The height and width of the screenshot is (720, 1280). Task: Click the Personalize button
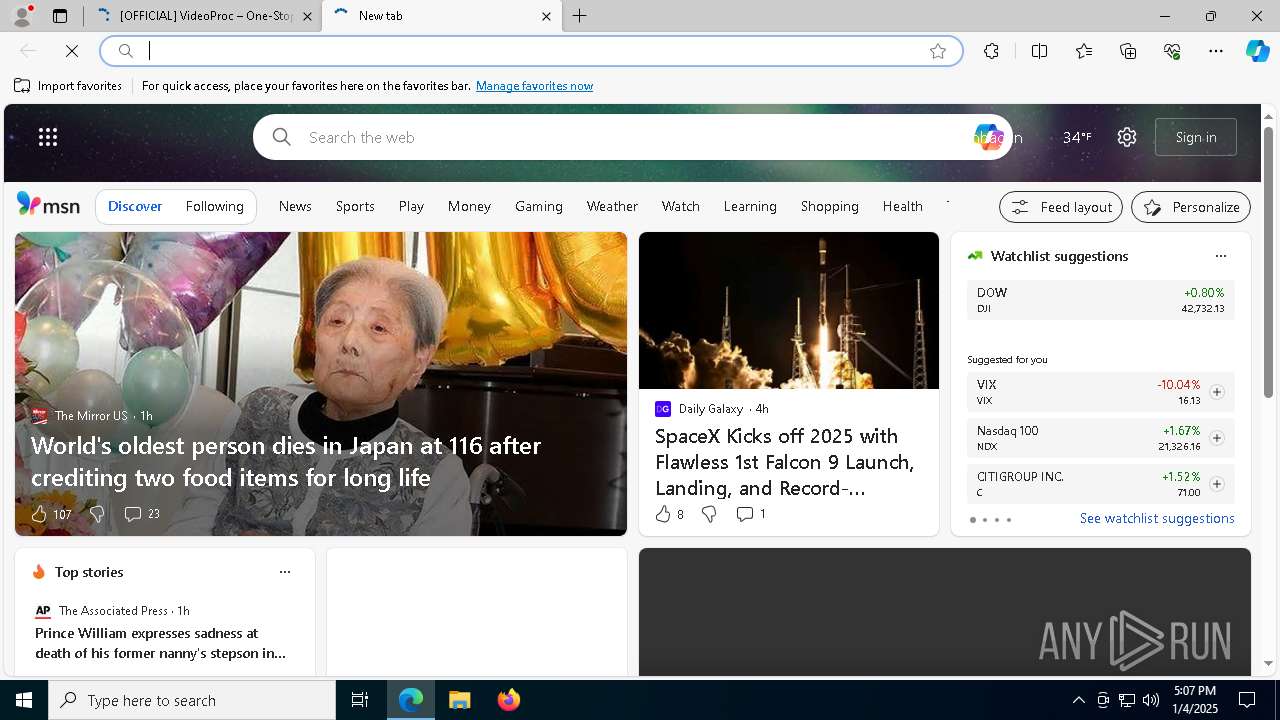[x=1191, y=207]
